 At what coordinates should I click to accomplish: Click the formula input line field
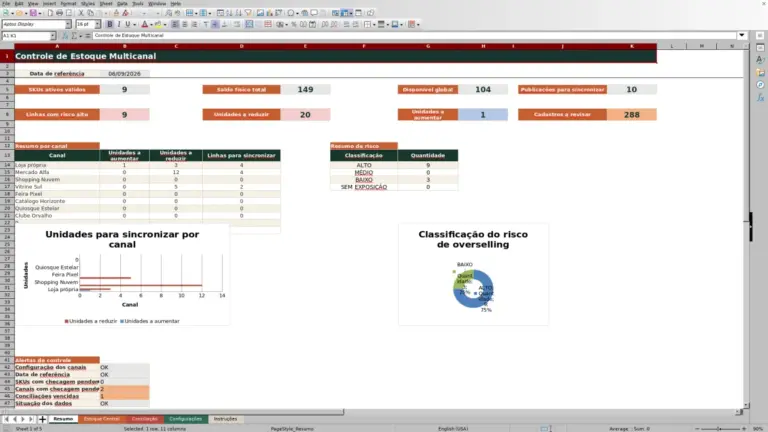click(x=414, y=35)
